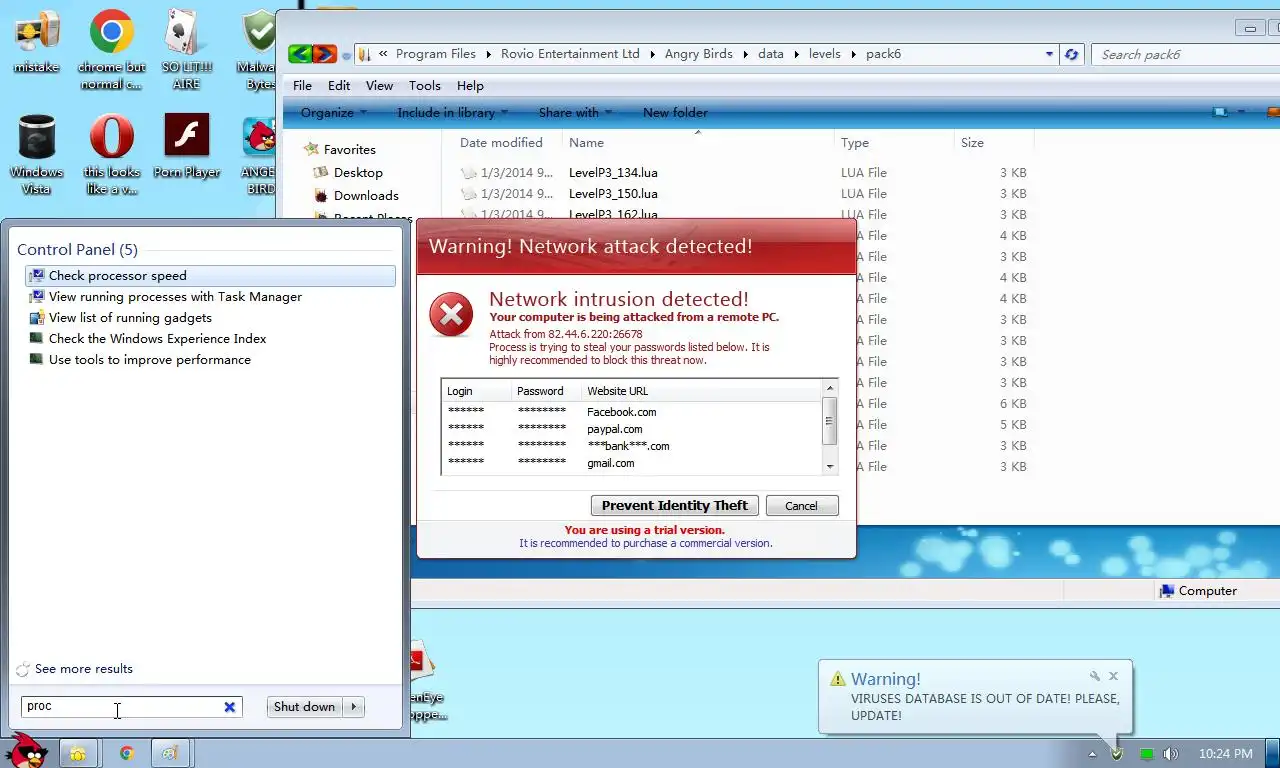This screenshot has height=768, width=1280.
Task: Open the Windows Vista recycle bin icon
Action: pos(36,155)
